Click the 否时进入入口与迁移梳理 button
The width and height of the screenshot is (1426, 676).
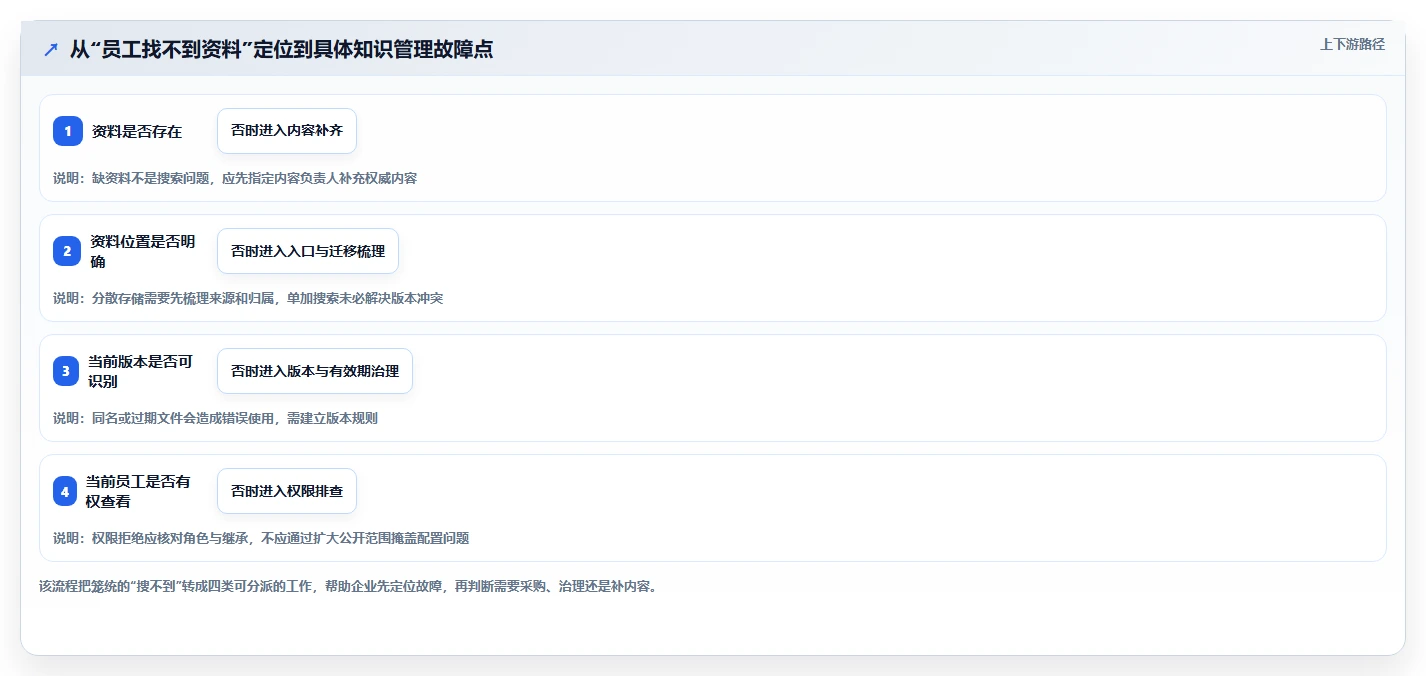[x=308, y=251]
